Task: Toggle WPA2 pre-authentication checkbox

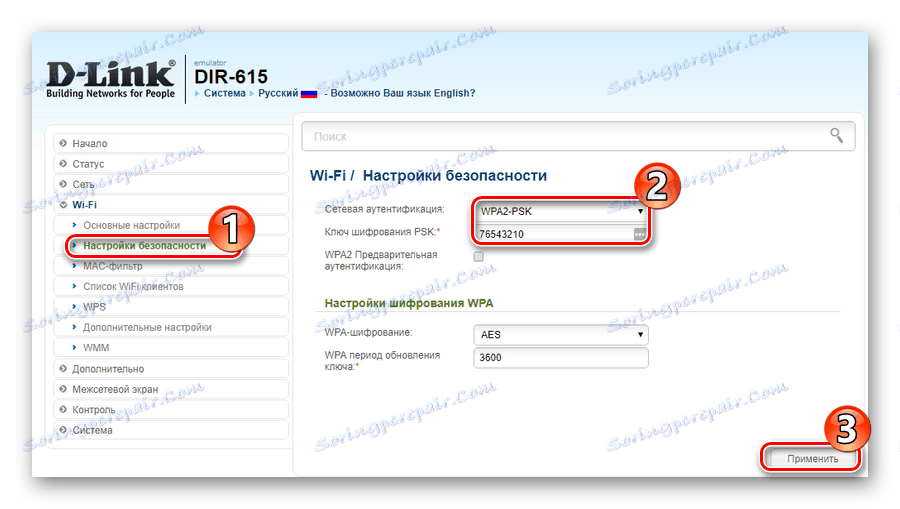Action: click(x=478, y=257)
